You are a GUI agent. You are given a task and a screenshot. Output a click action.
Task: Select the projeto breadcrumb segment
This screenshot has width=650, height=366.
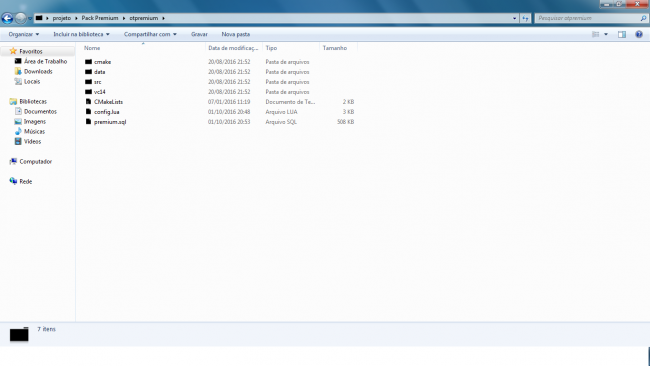(x=61, y=18)
